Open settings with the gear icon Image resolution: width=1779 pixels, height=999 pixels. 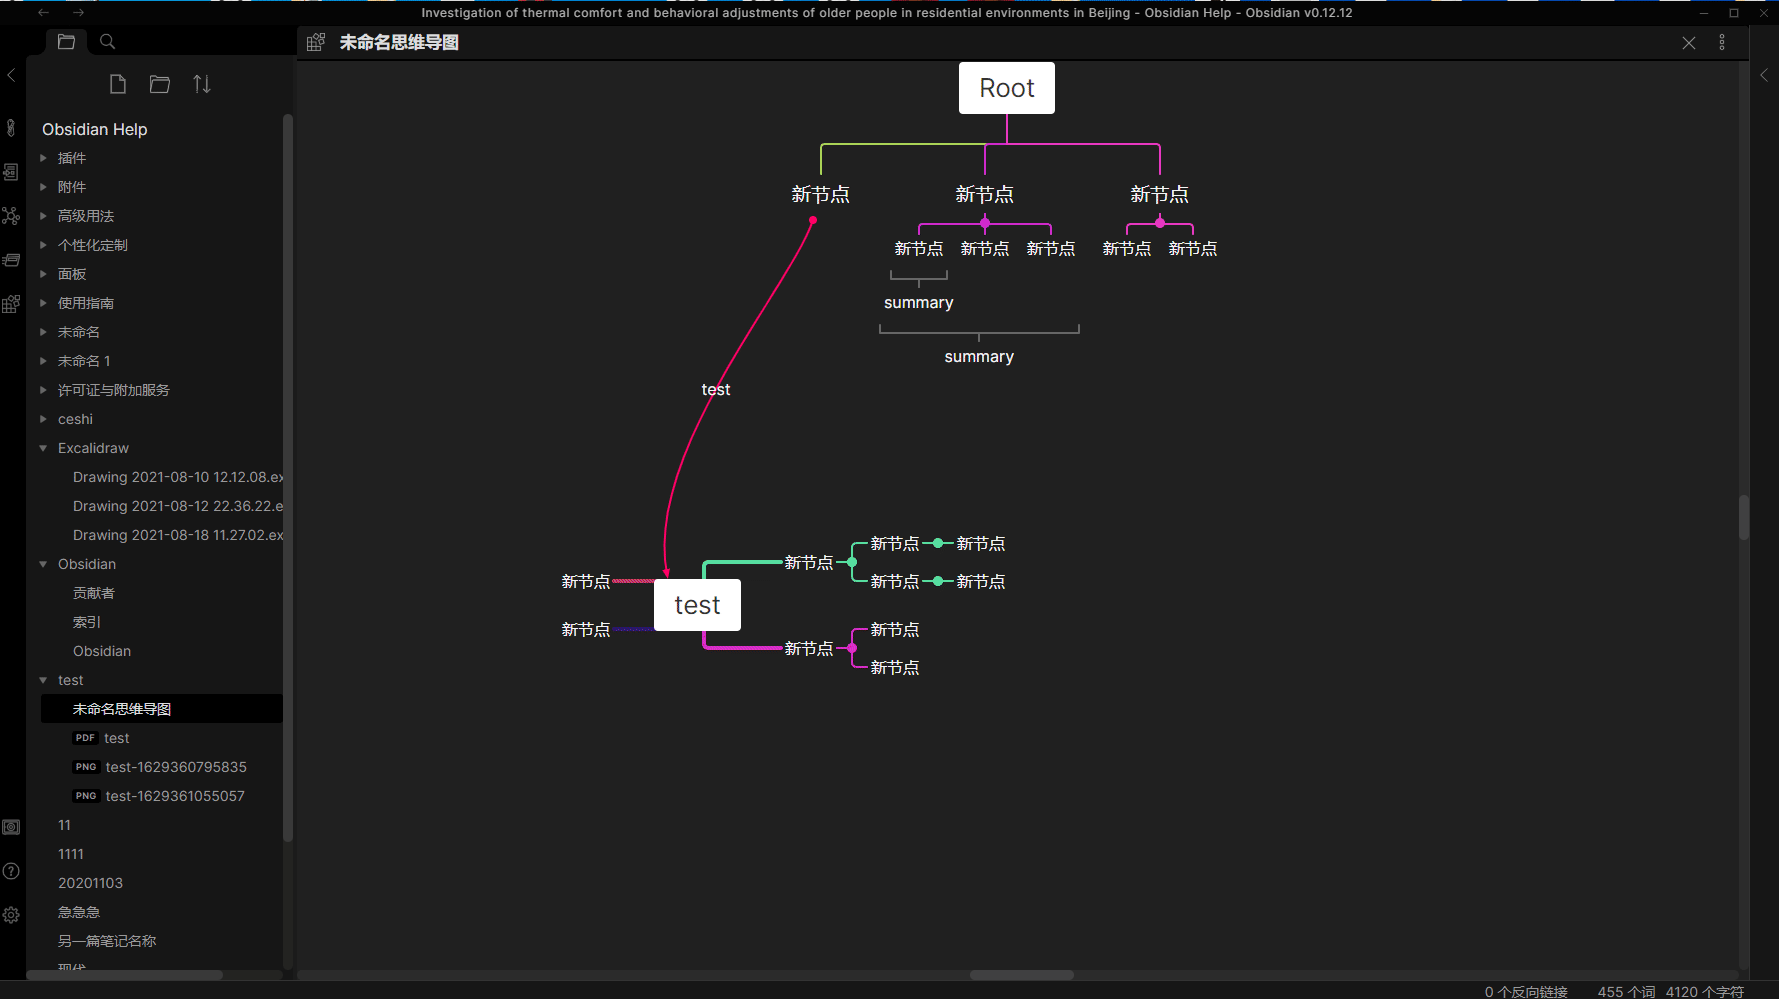pos(11,915)
